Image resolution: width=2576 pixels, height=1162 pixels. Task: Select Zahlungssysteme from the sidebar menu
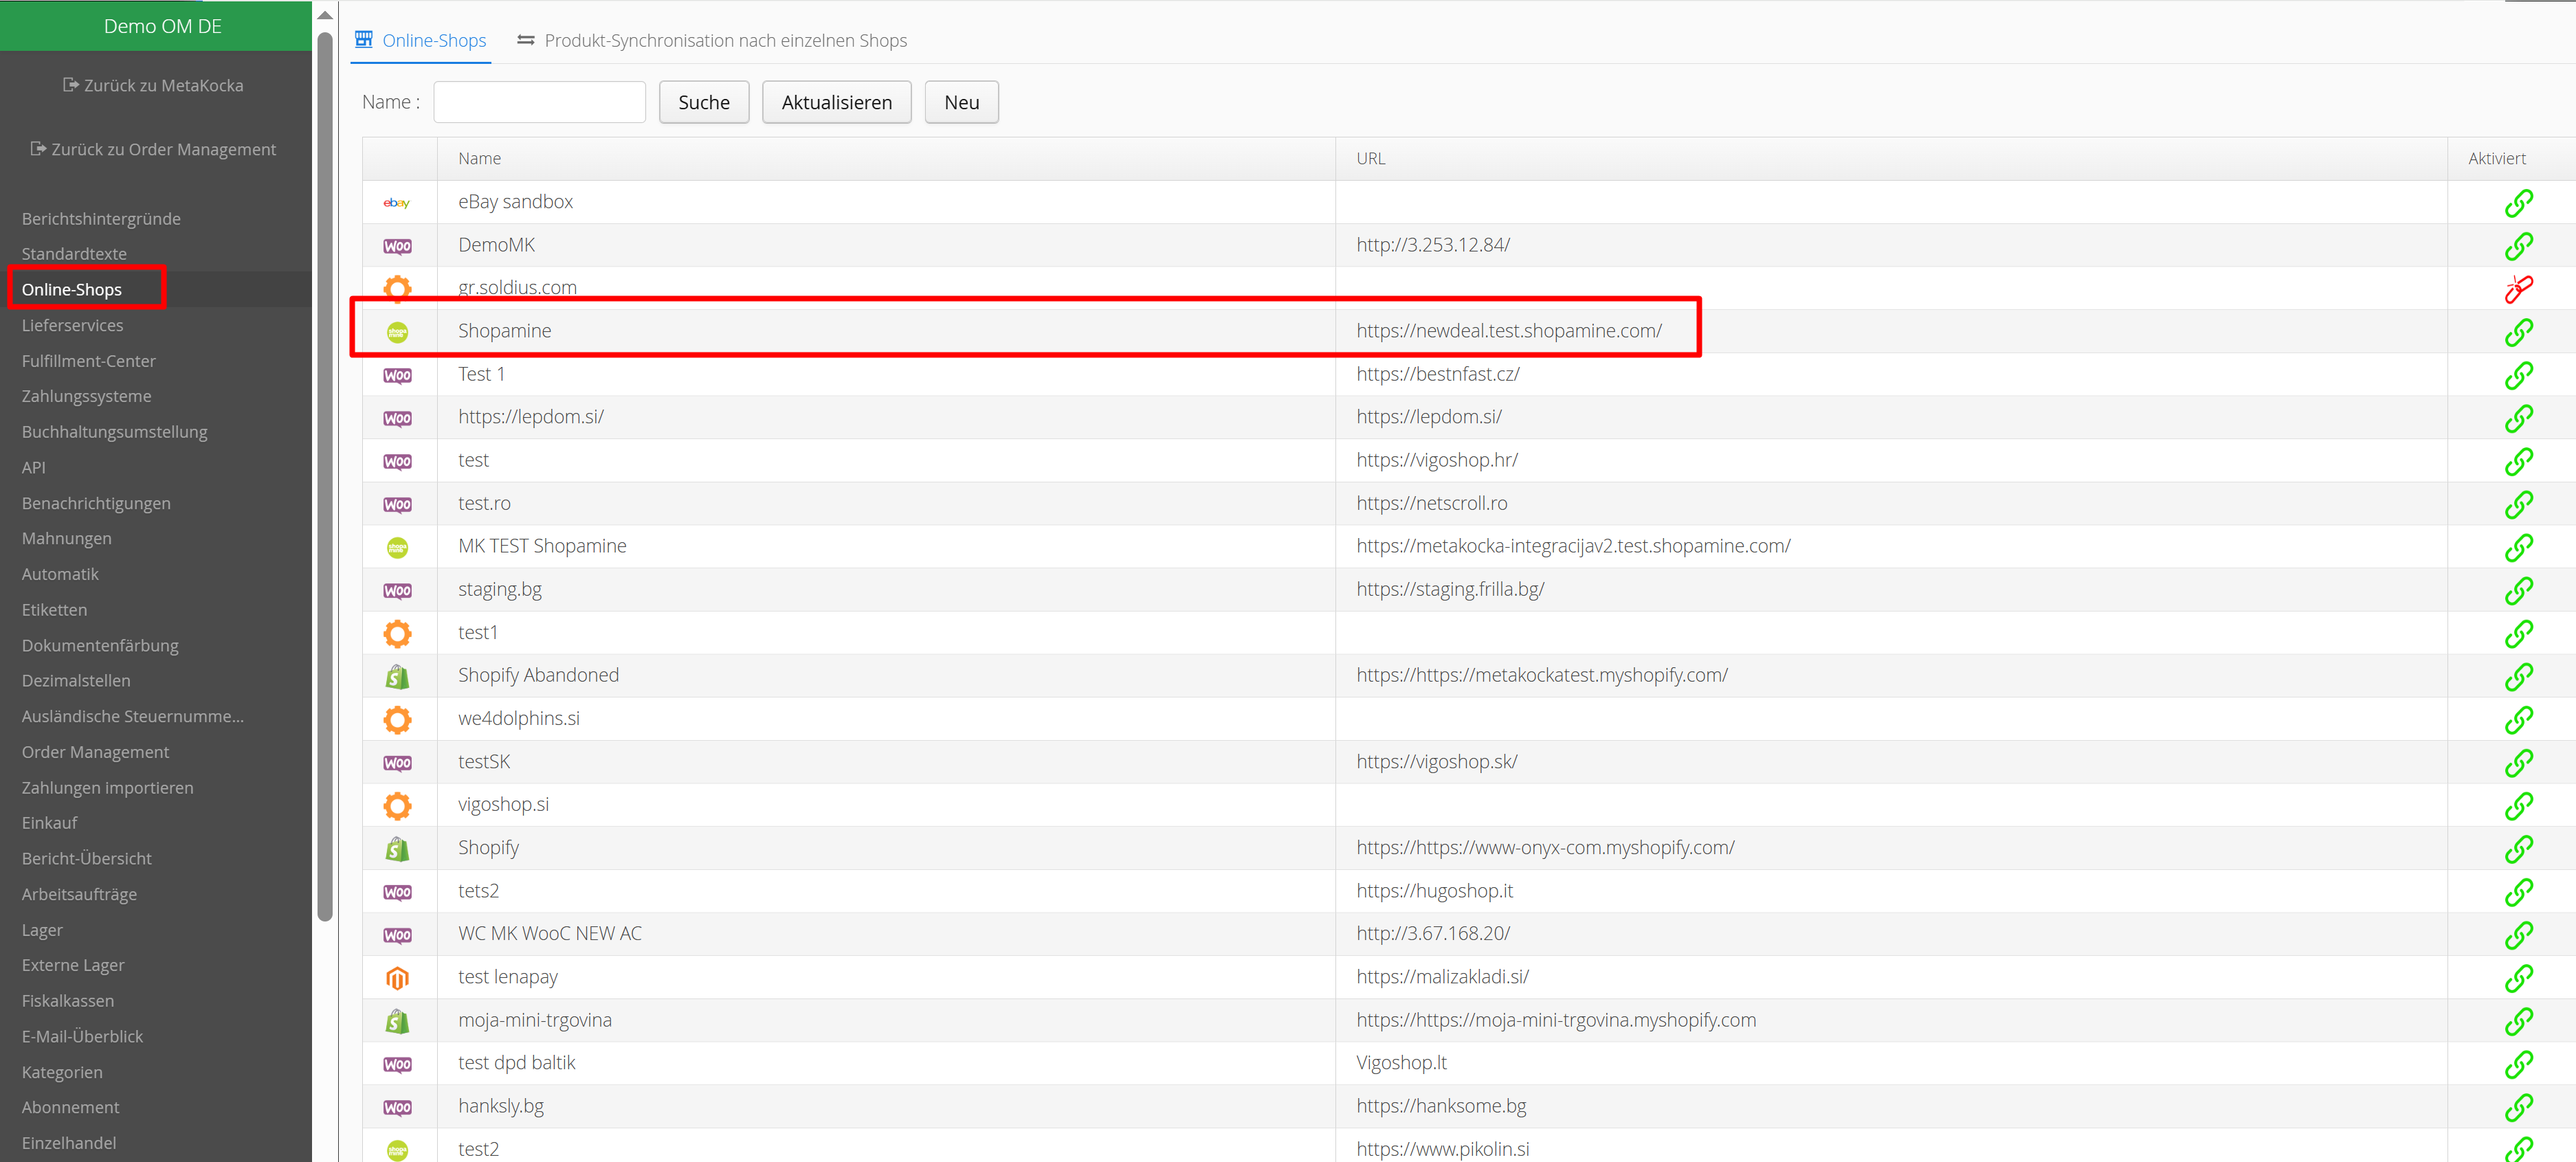pos(87,396)
